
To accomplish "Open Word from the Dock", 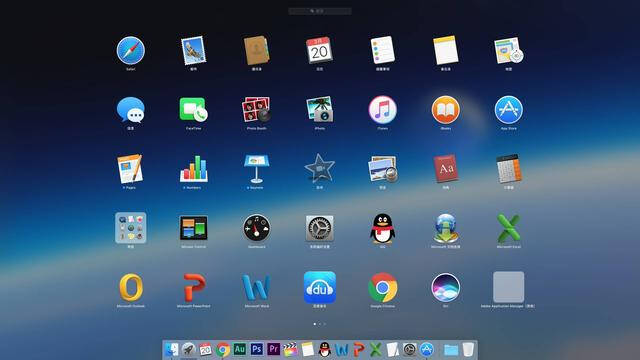I will (342, 350).
